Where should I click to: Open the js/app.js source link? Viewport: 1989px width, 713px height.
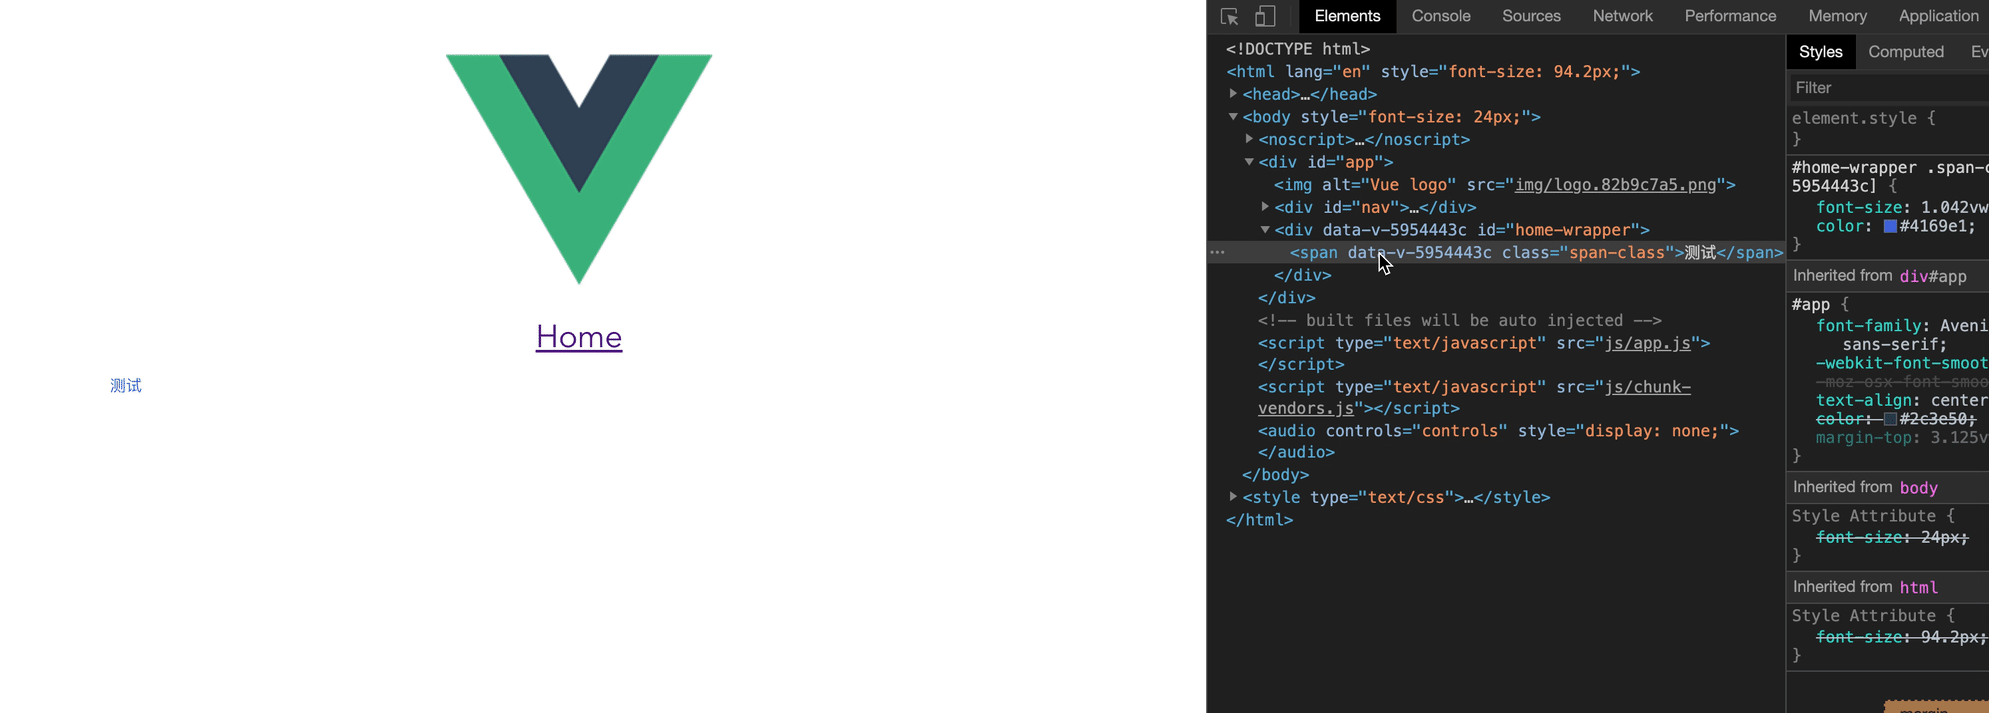pyautogui.click(x=1647, y=343)
